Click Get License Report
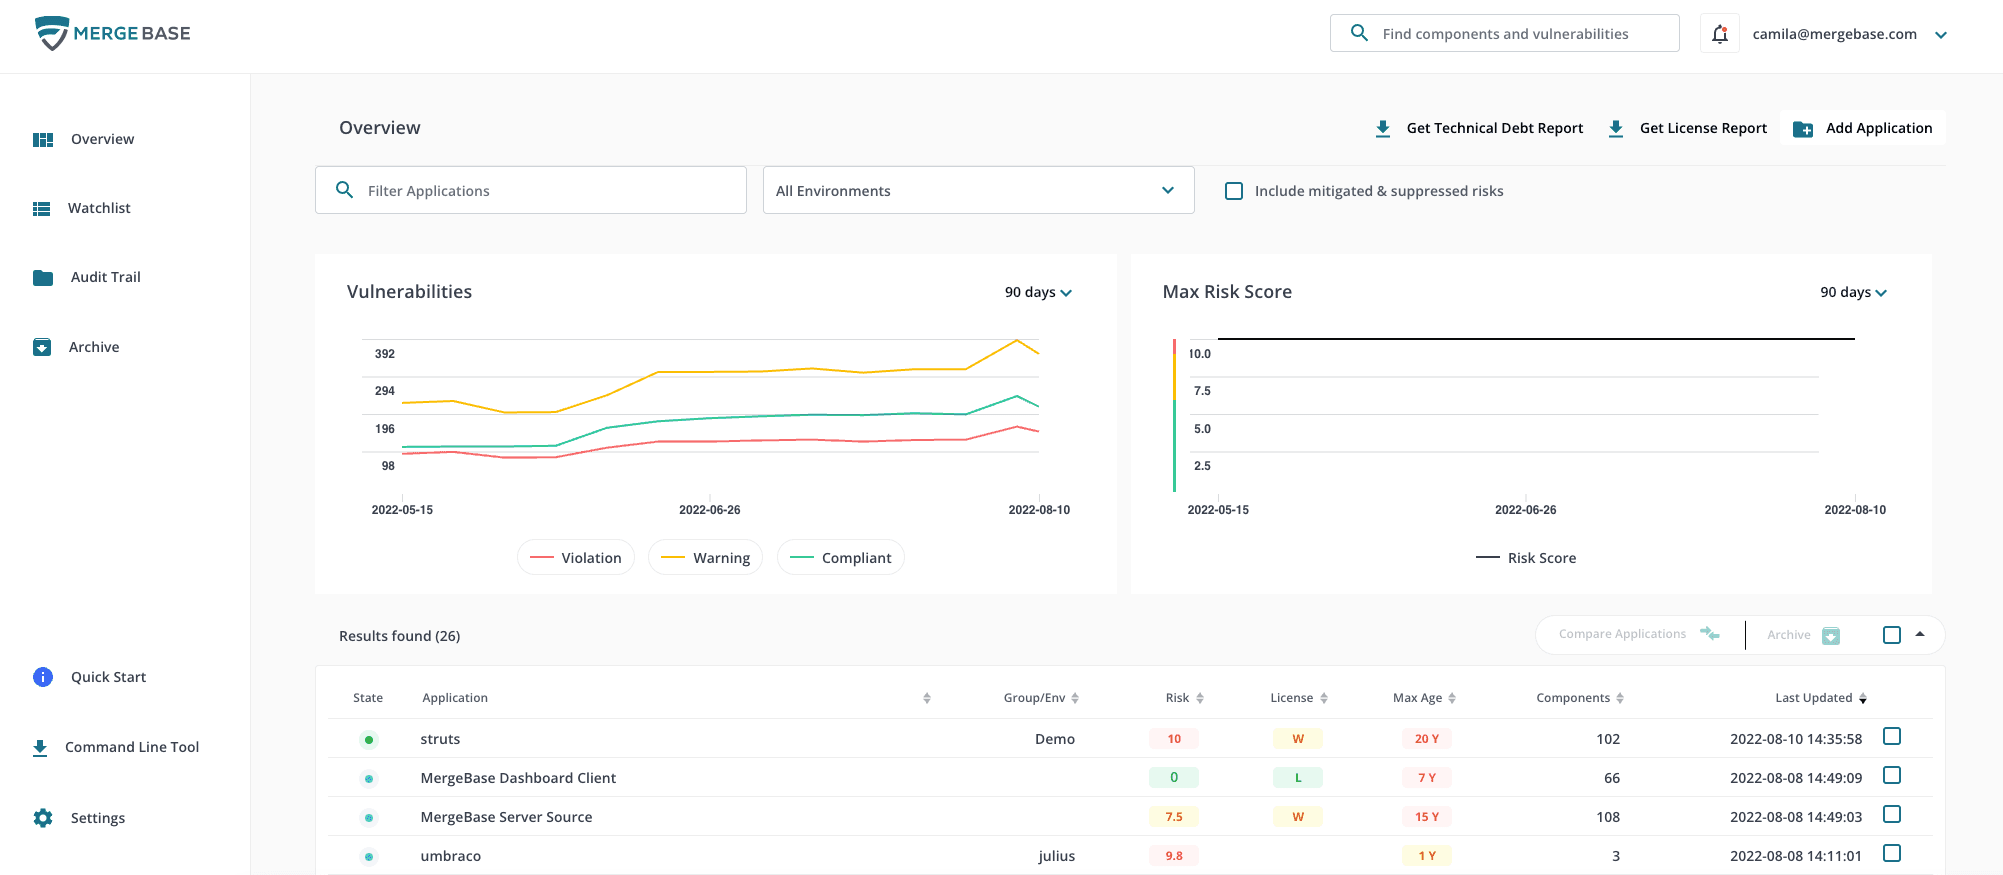The image size is (2003, 875). tap(1688, 128)
